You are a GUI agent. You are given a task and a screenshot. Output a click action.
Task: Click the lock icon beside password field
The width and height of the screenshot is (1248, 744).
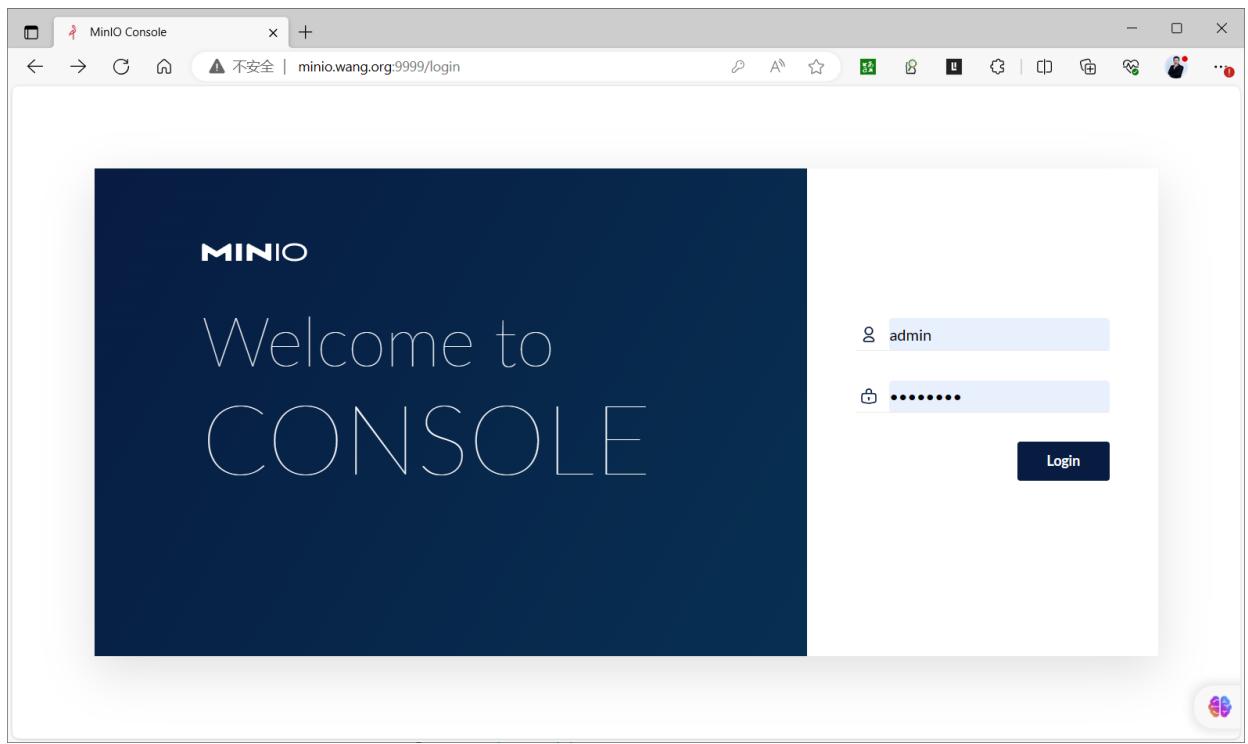(868, 397)
